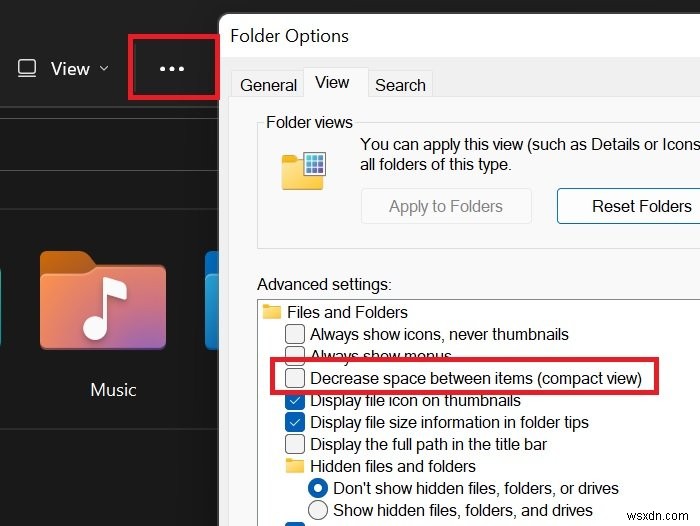The height and width of the screenshot is (526, 700).
Task: Switch to the Search tab
Action: point(400,85)
